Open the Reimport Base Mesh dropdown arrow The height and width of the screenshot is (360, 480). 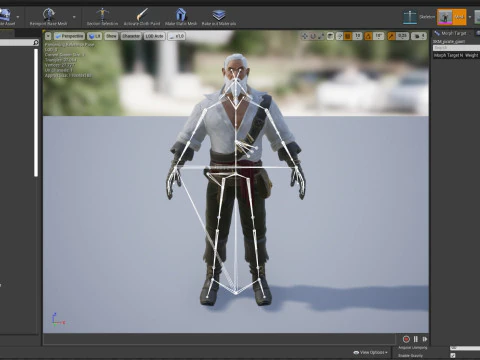tap(74, 17)
